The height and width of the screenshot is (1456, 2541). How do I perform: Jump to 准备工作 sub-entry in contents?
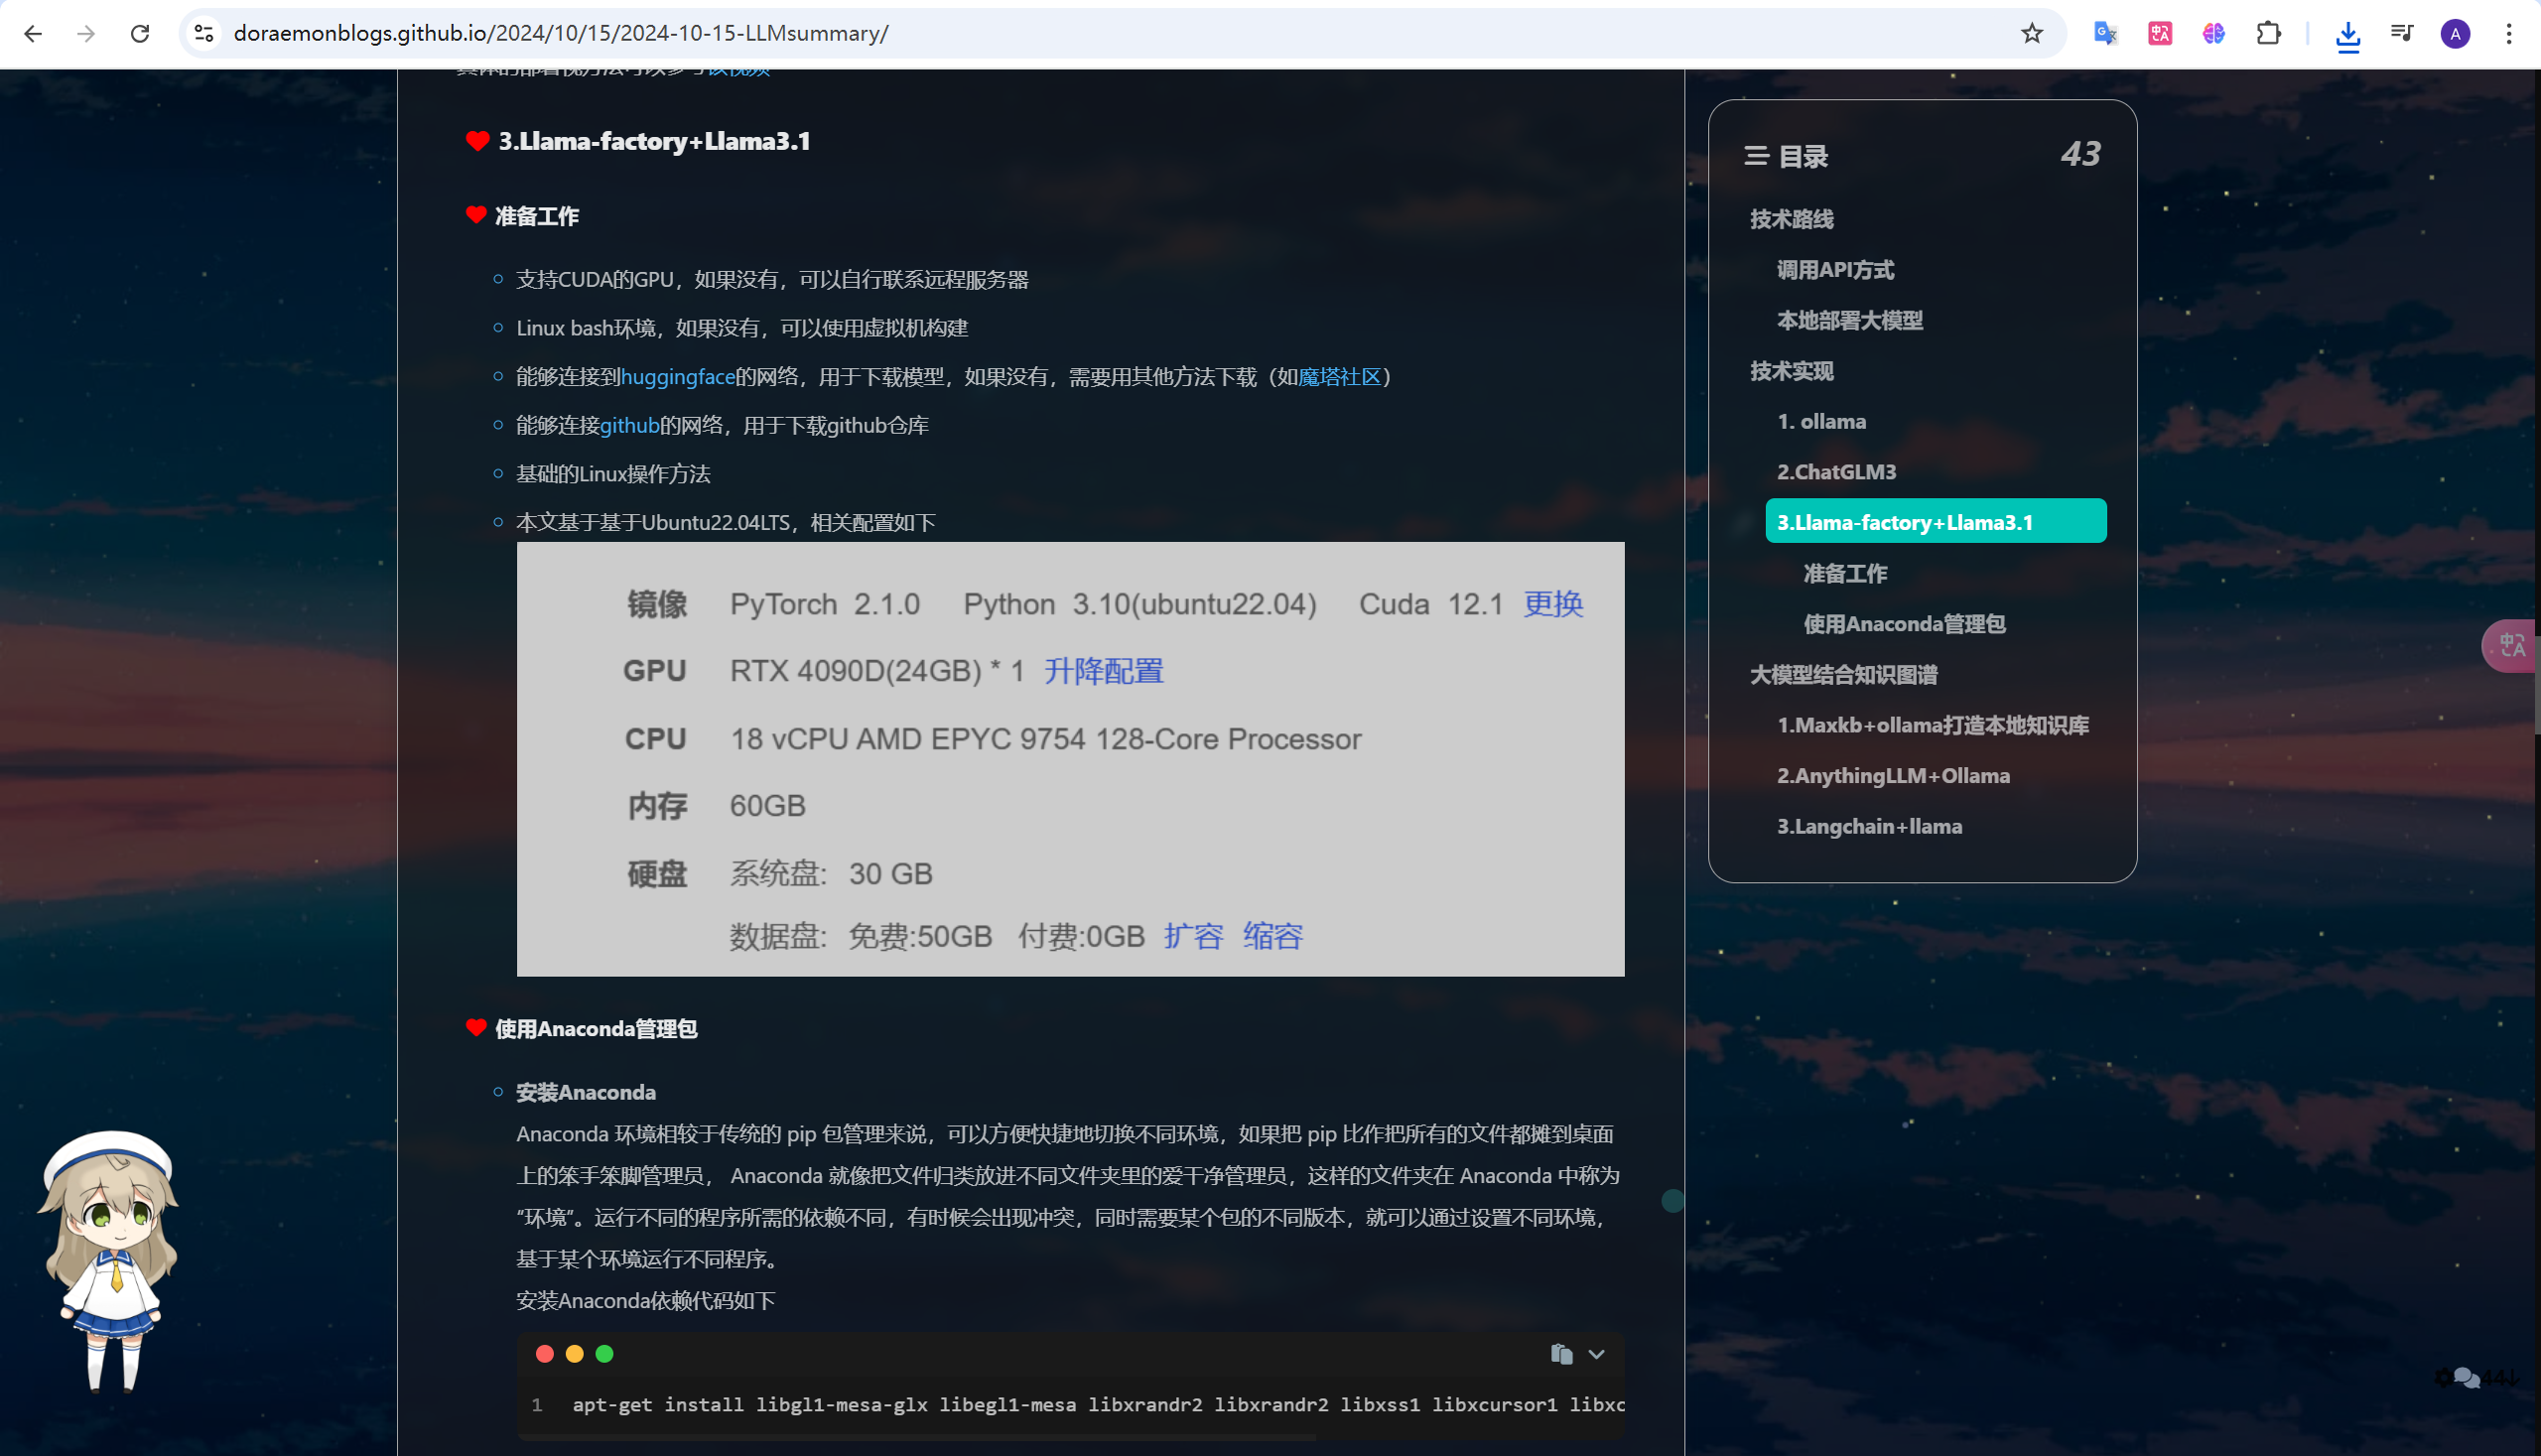click(1845, 573)
